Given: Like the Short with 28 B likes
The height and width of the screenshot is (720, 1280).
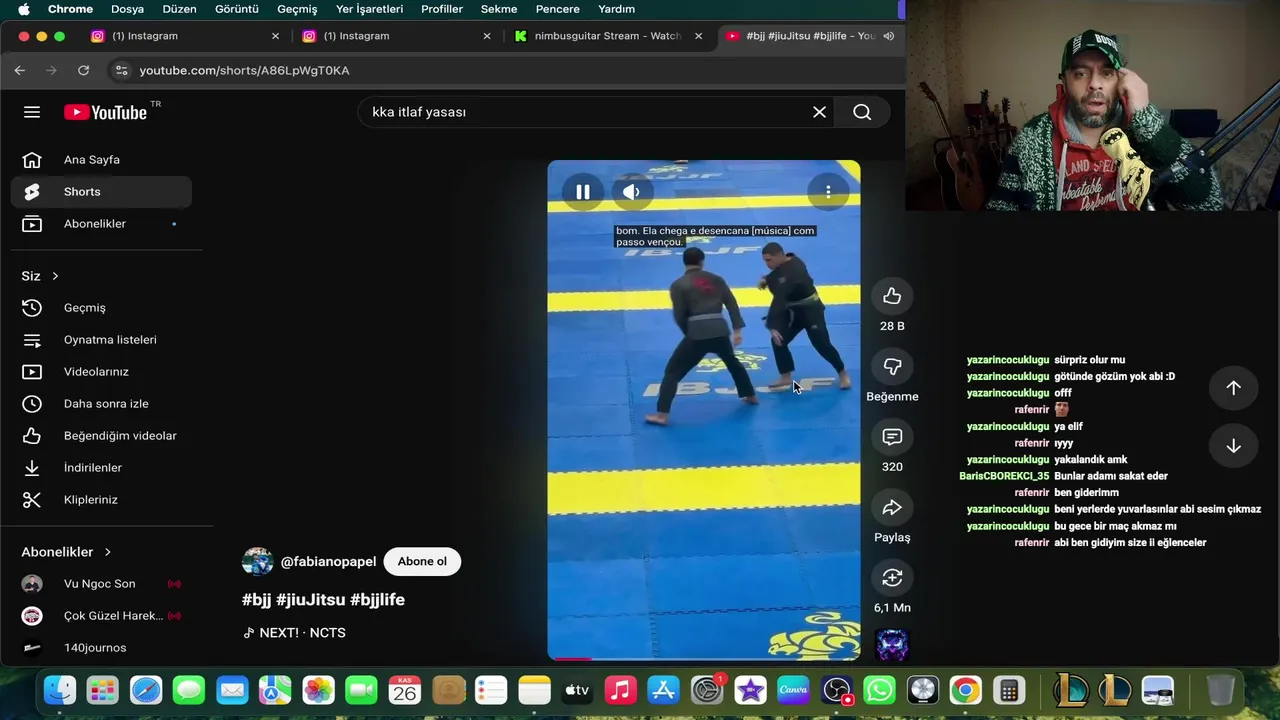Looking at the screenshot, I should click(x=892, y=296).
